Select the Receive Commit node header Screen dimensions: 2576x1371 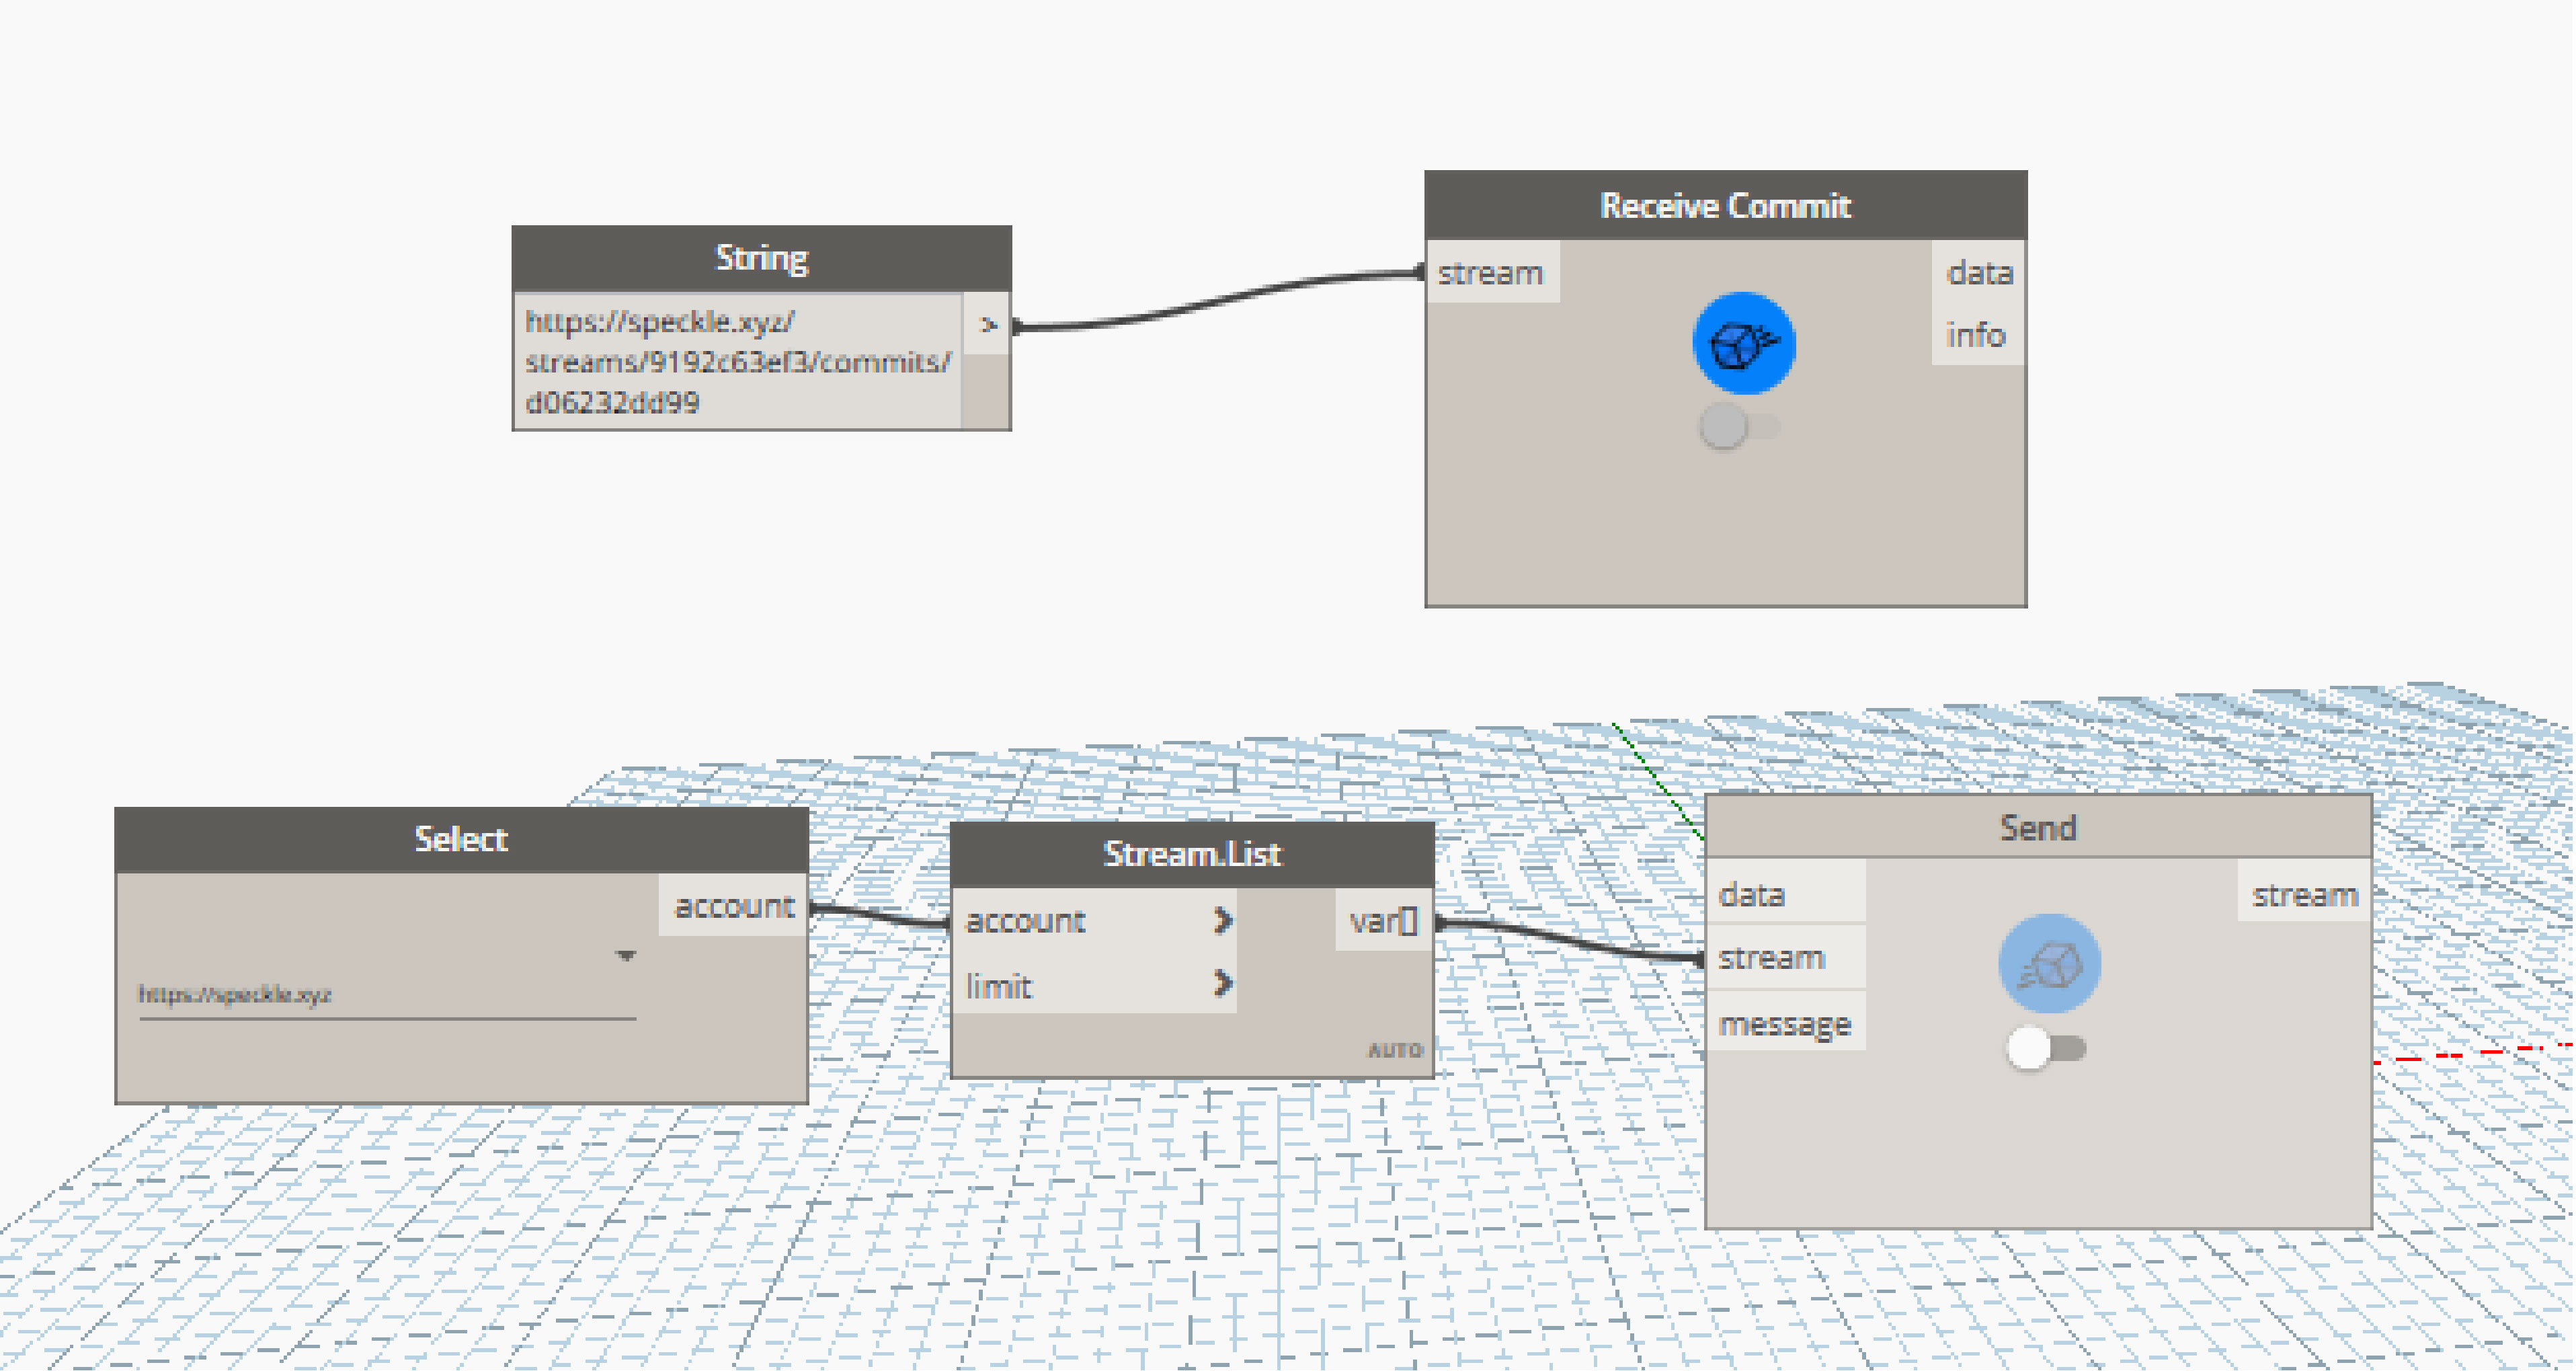pyautogui.click(x=1725, y=206)
